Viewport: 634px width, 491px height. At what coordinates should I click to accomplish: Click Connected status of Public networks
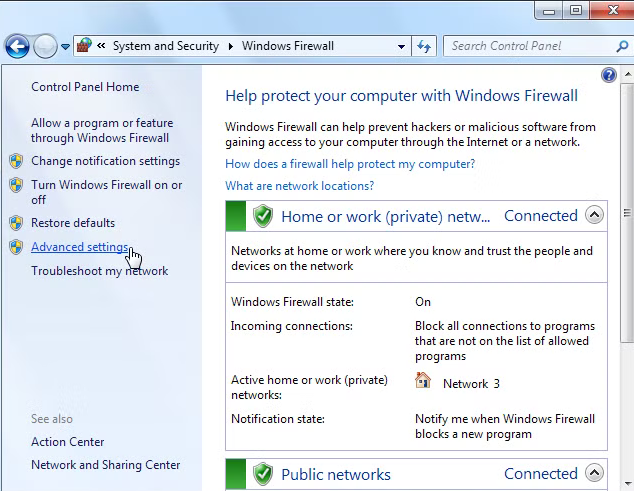point(541,474)
